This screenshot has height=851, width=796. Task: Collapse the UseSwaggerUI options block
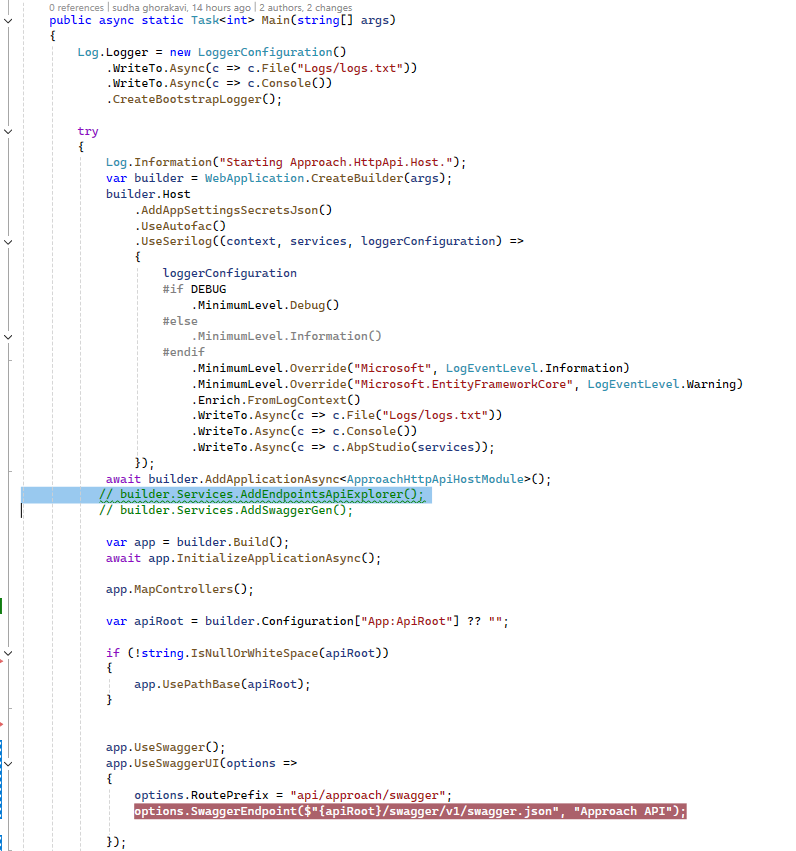(x=8, y=763)
